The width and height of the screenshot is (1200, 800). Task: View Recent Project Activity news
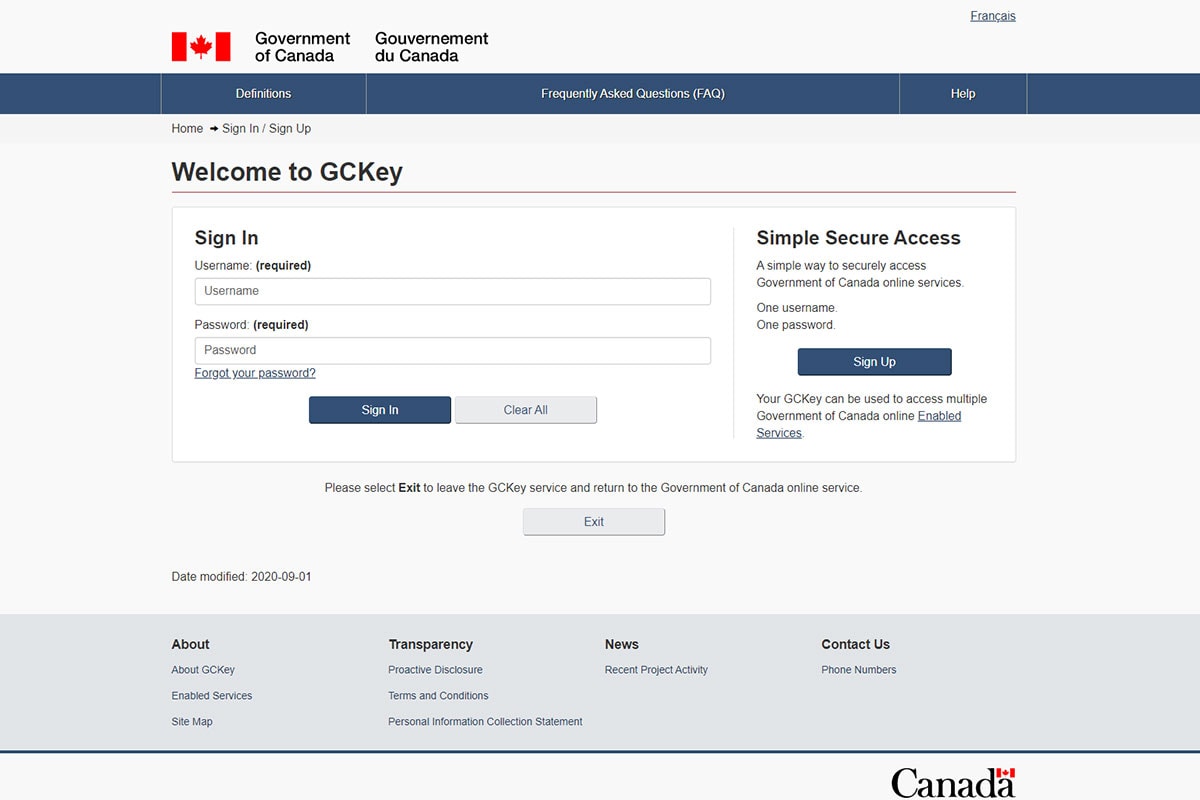pyautogui.click(x=656, y=669)
